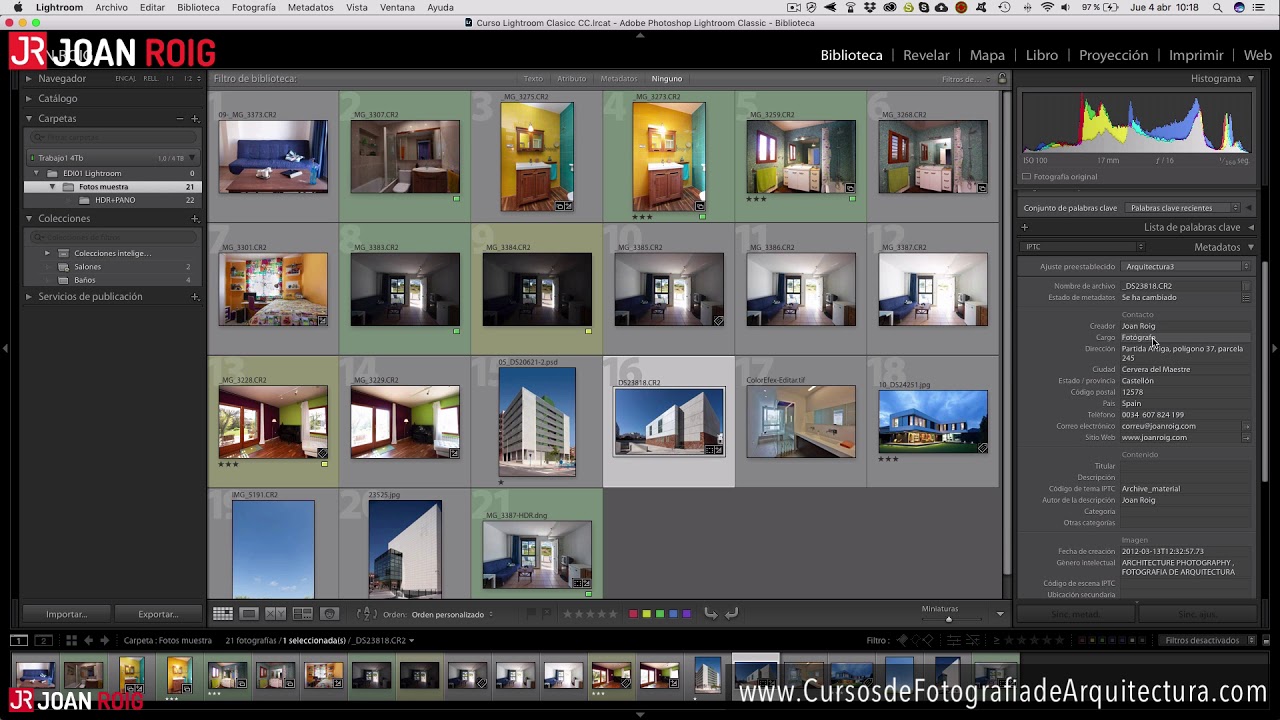Image resolution: width=1280 pixels, height=720 pixels.
Task: Set flag as rejected in toolbar
Action: (x=546, y=614)
